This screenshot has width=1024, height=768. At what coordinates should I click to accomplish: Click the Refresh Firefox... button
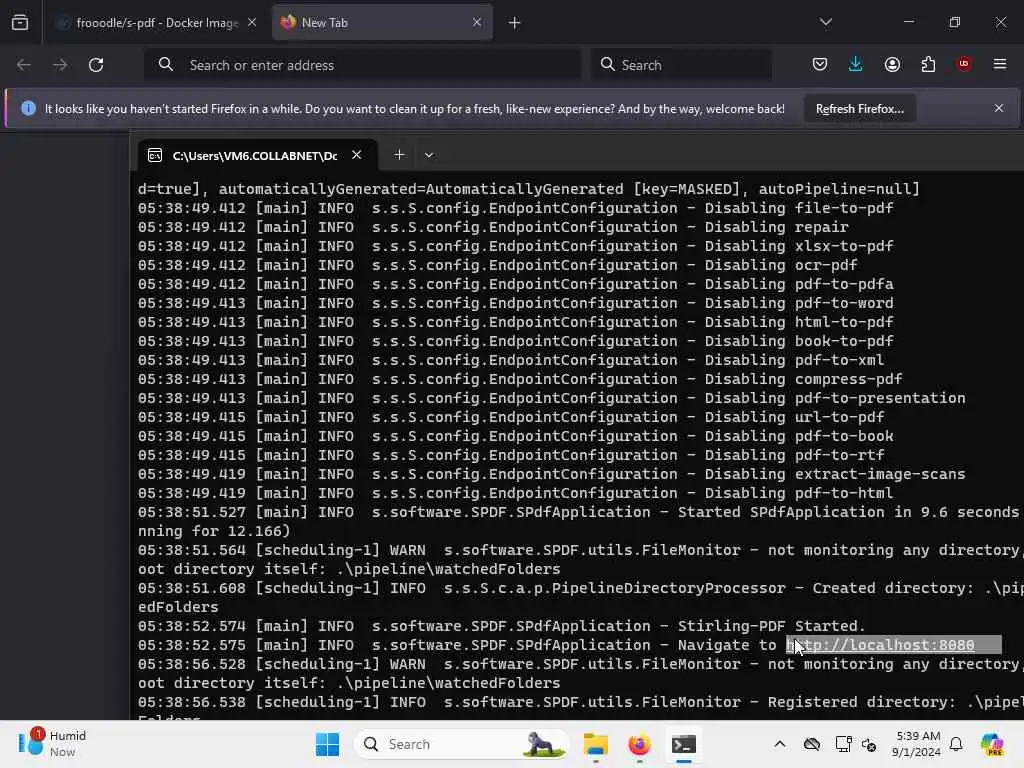pos(859,109)
